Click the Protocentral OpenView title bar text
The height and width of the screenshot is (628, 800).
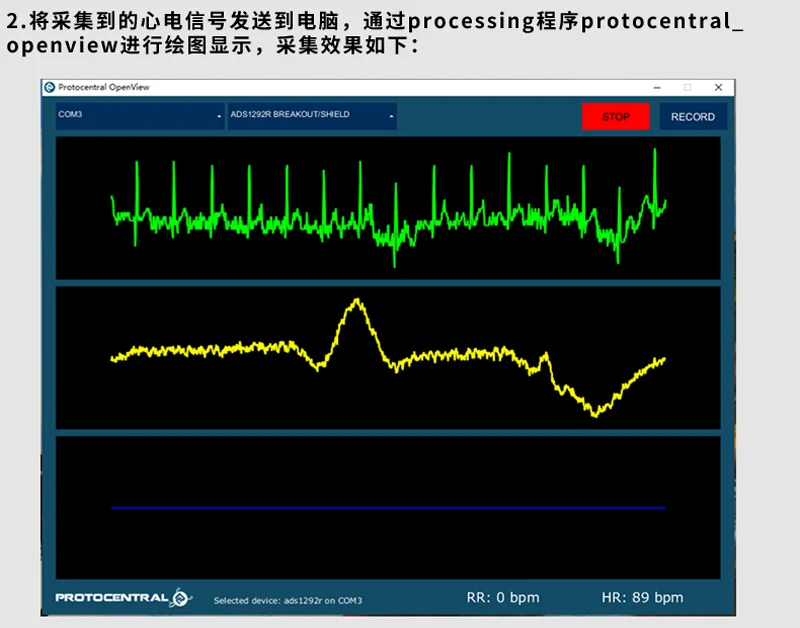tap(104, 88)
